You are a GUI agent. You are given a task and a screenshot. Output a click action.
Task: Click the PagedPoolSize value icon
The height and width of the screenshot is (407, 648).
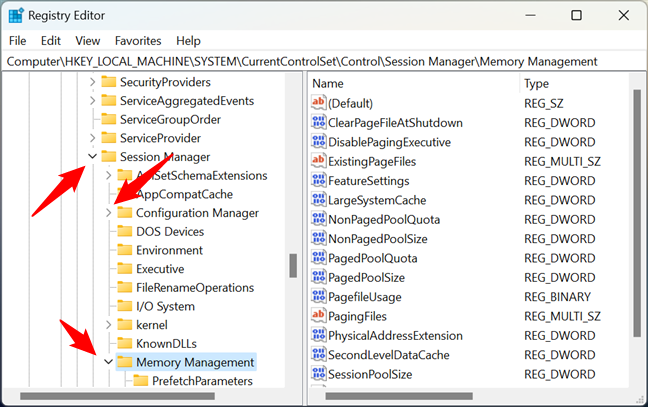point(318,277)
